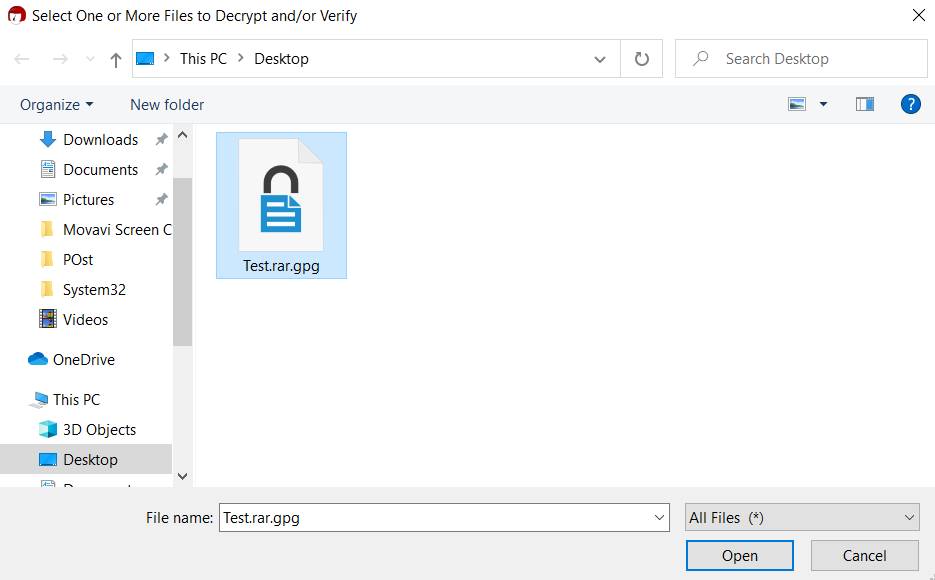Open the All Files type filter
Viewport: 935px width, 580px height.
[x=802, y=517]
